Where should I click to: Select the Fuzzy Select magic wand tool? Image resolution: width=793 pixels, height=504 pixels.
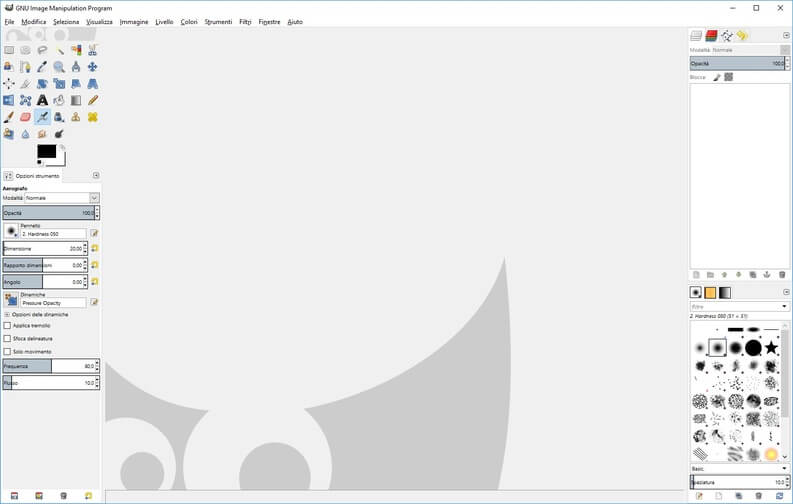tap(59, 50)
